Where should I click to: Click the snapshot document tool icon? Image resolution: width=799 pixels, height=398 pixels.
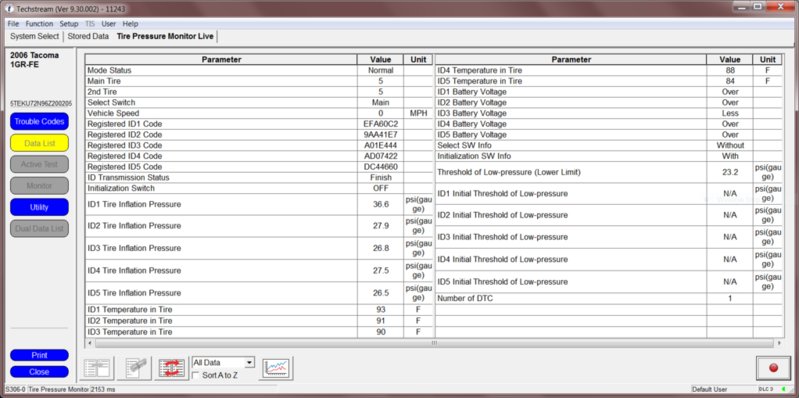tap(135, 368)
